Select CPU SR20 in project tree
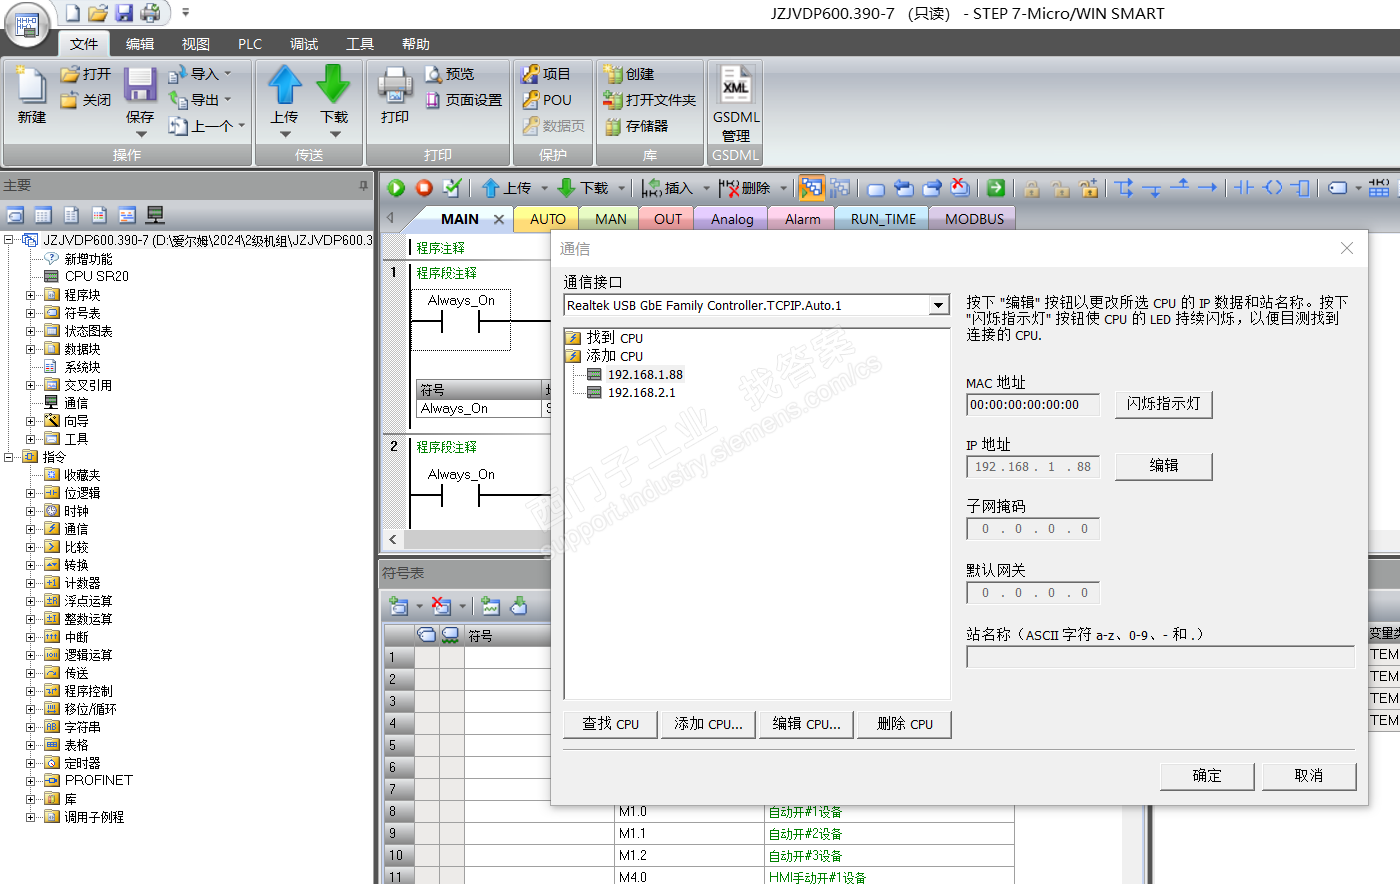1400x884 pixels. (96, 277)
